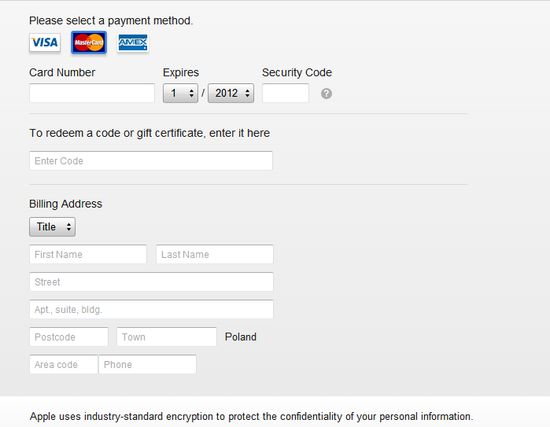Click into the Security Code box
The height and width of the screenshot is (427, 550).
(x=286, y=93)
